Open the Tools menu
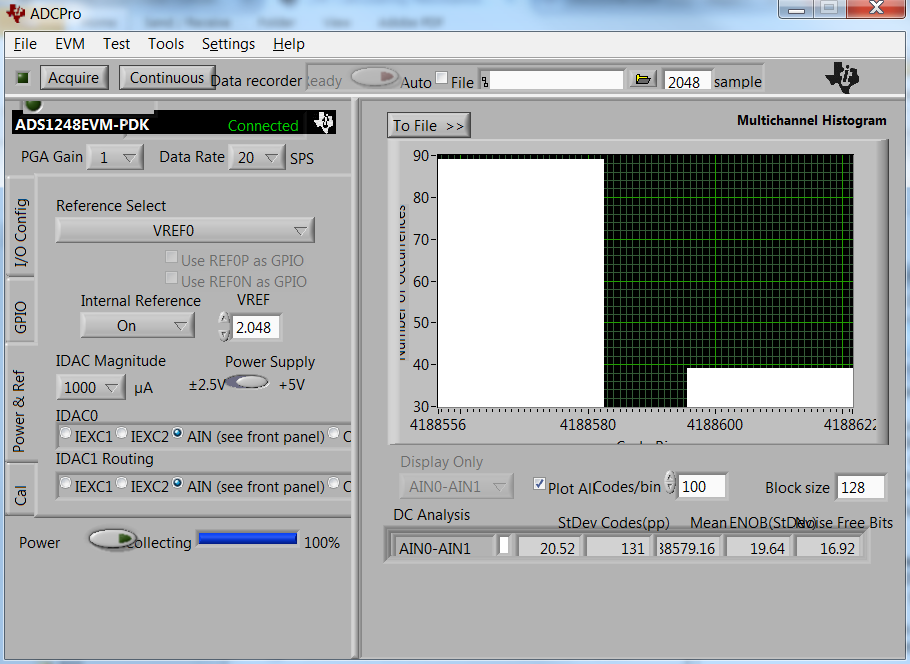Image resolution: width=910 pixels, height=664 pixels. pyautogui.click(x=166, y=44)
